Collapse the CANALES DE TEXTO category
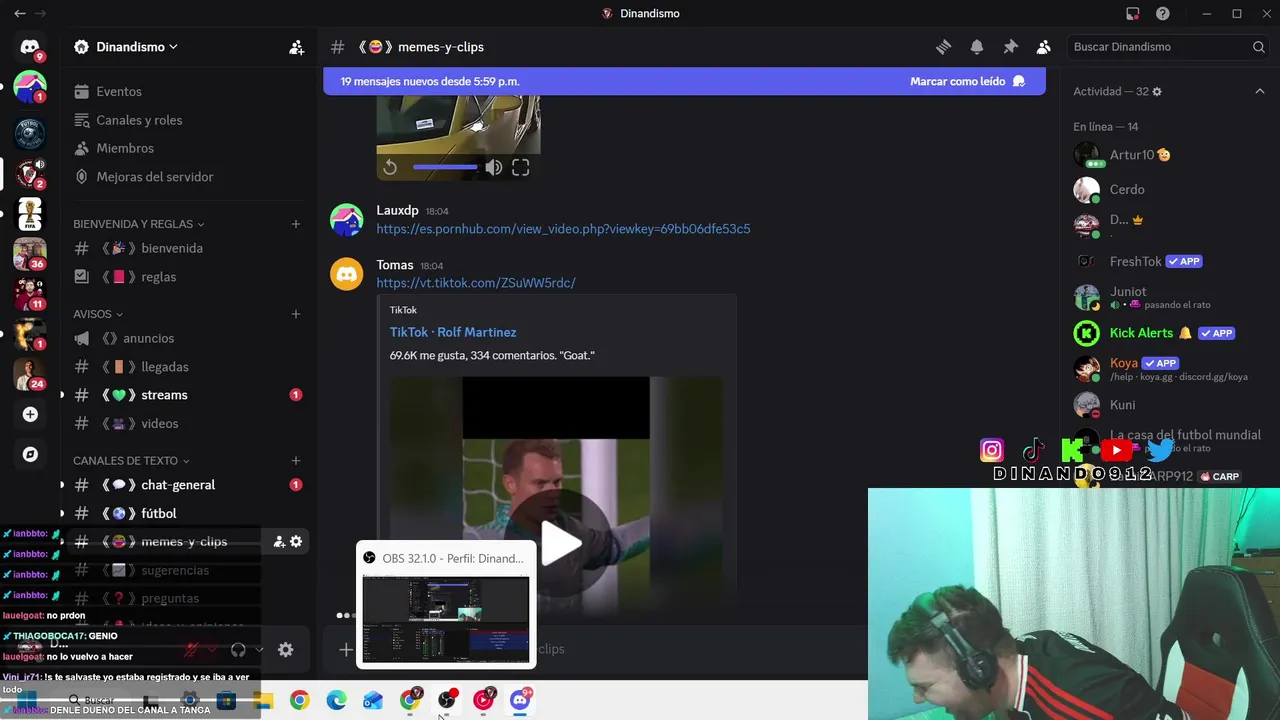The image size is (1280, 720). [x=131, y=461]
